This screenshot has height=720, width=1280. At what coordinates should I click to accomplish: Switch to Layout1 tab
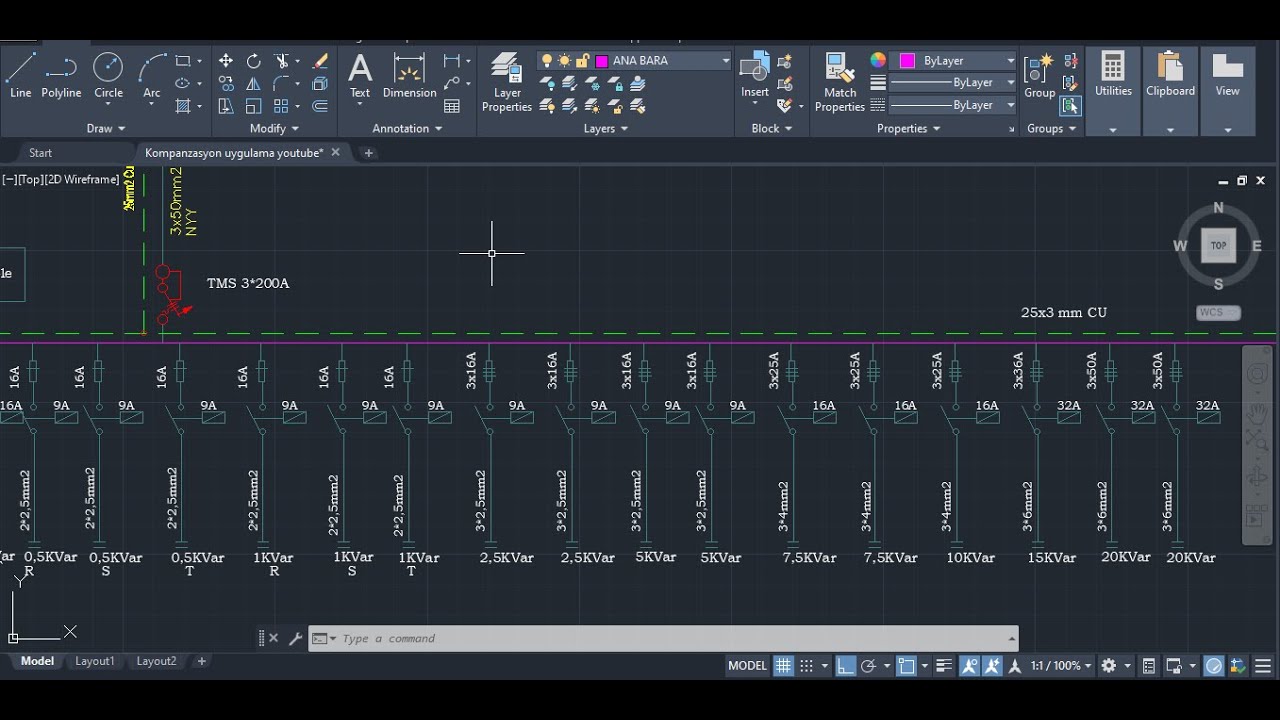point(95,661)
